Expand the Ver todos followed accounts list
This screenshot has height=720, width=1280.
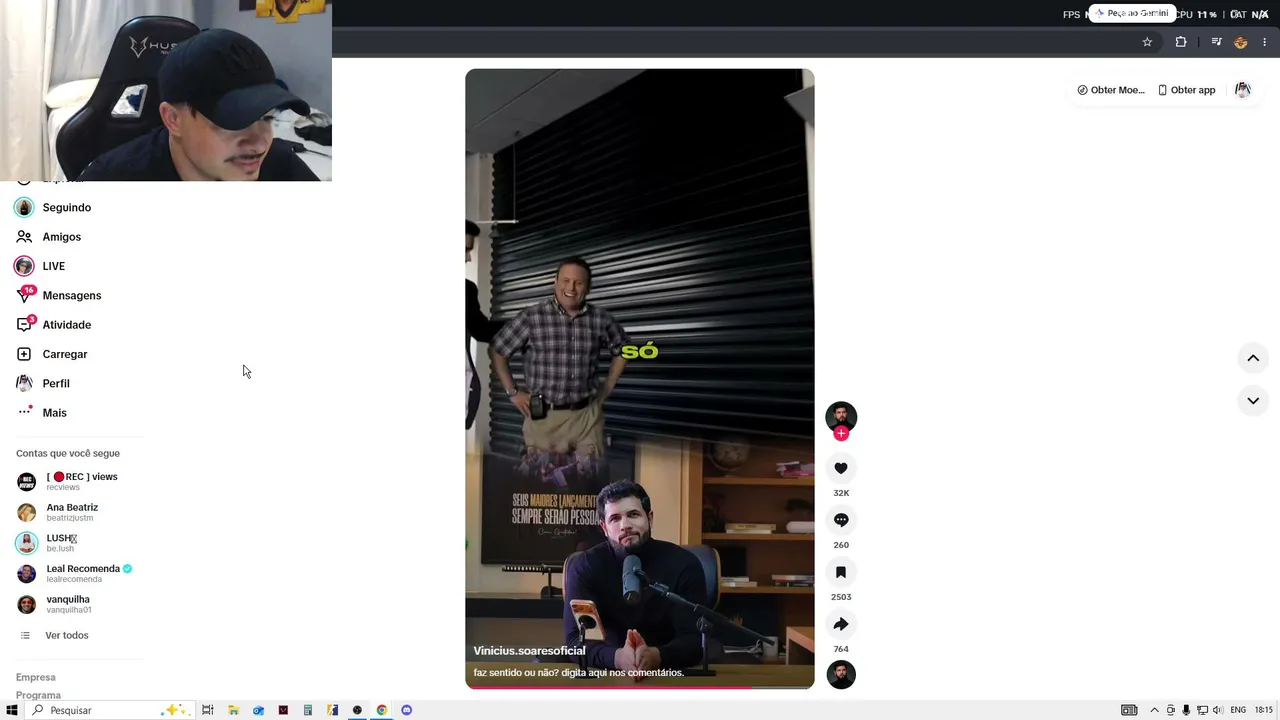tap(54, 636)
